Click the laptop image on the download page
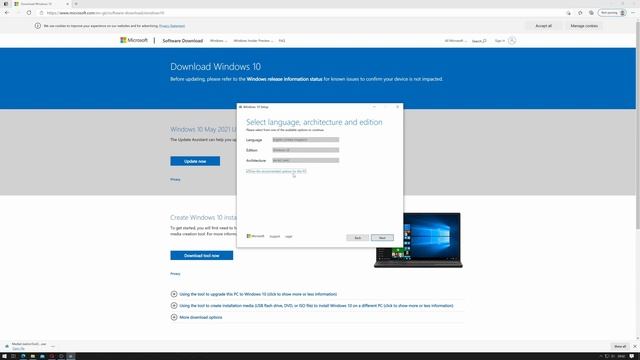The image size is (640, 360). (x=418, y=240)
